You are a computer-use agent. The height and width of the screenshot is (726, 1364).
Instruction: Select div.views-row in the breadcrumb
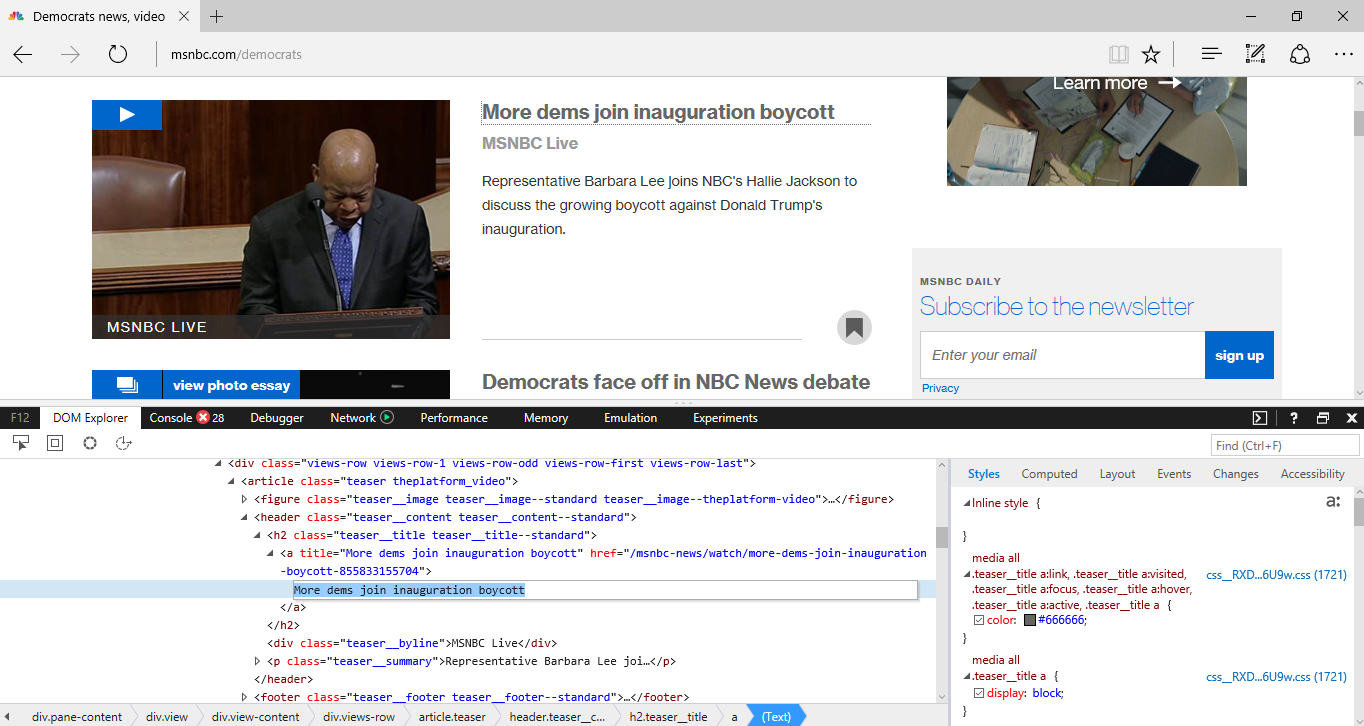(x=359, y=716)
